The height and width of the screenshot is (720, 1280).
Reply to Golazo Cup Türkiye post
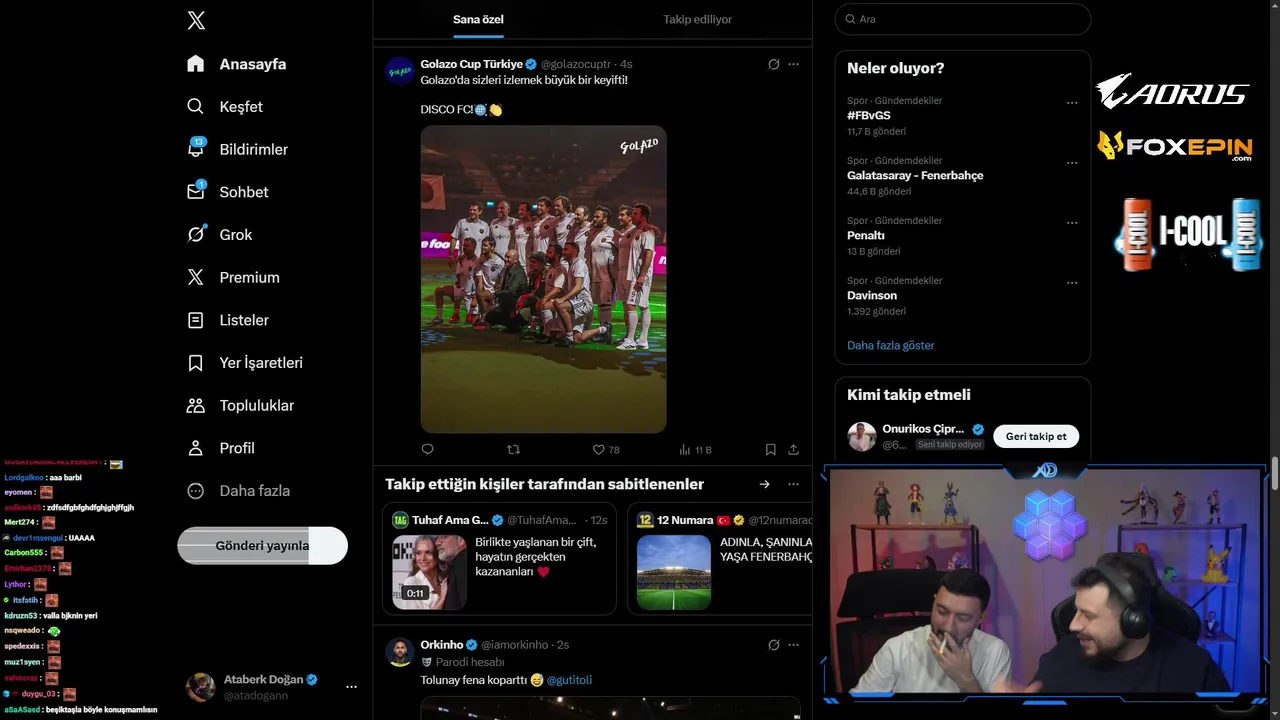click(427, 450)
